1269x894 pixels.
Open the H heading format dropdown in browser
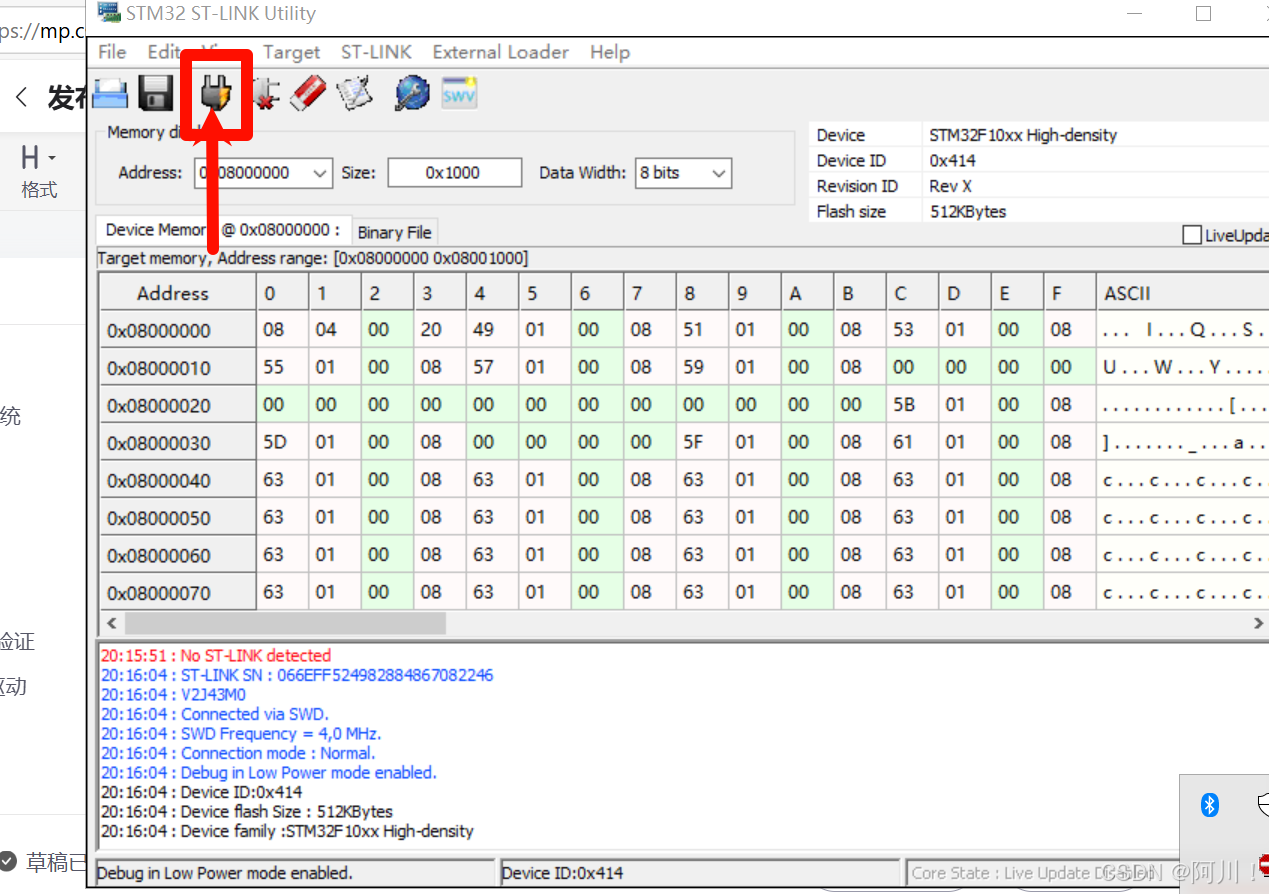tap(38, 158)
